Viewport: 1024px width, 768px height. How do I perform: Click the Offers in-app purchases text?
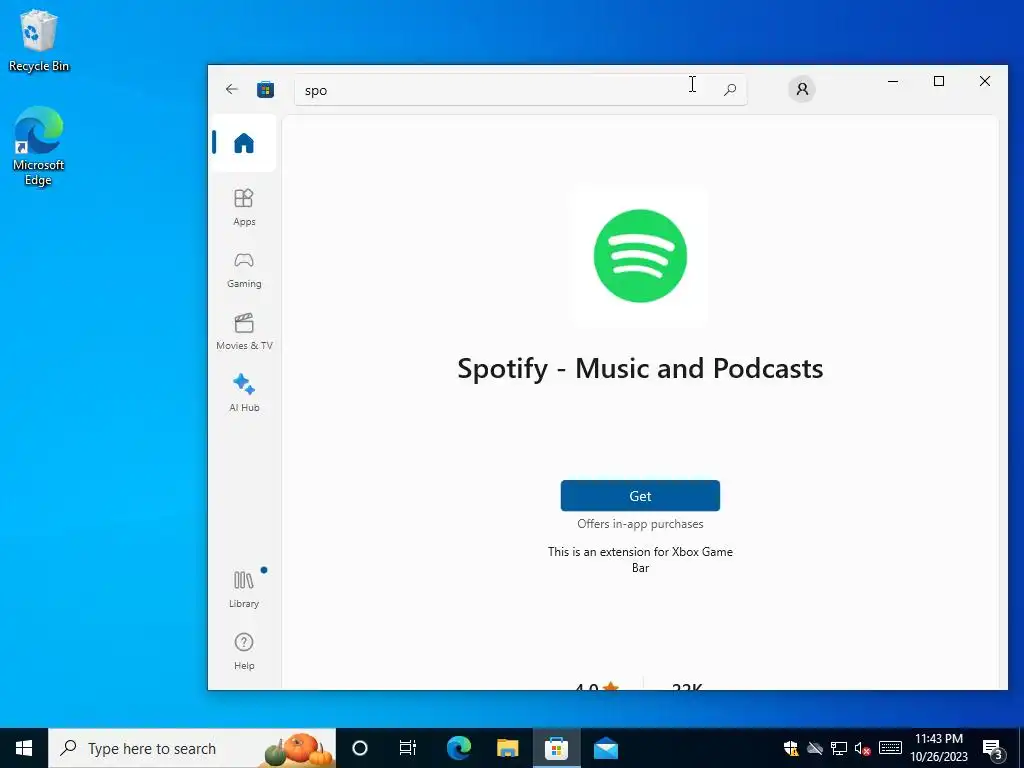(x=640, y=524)
